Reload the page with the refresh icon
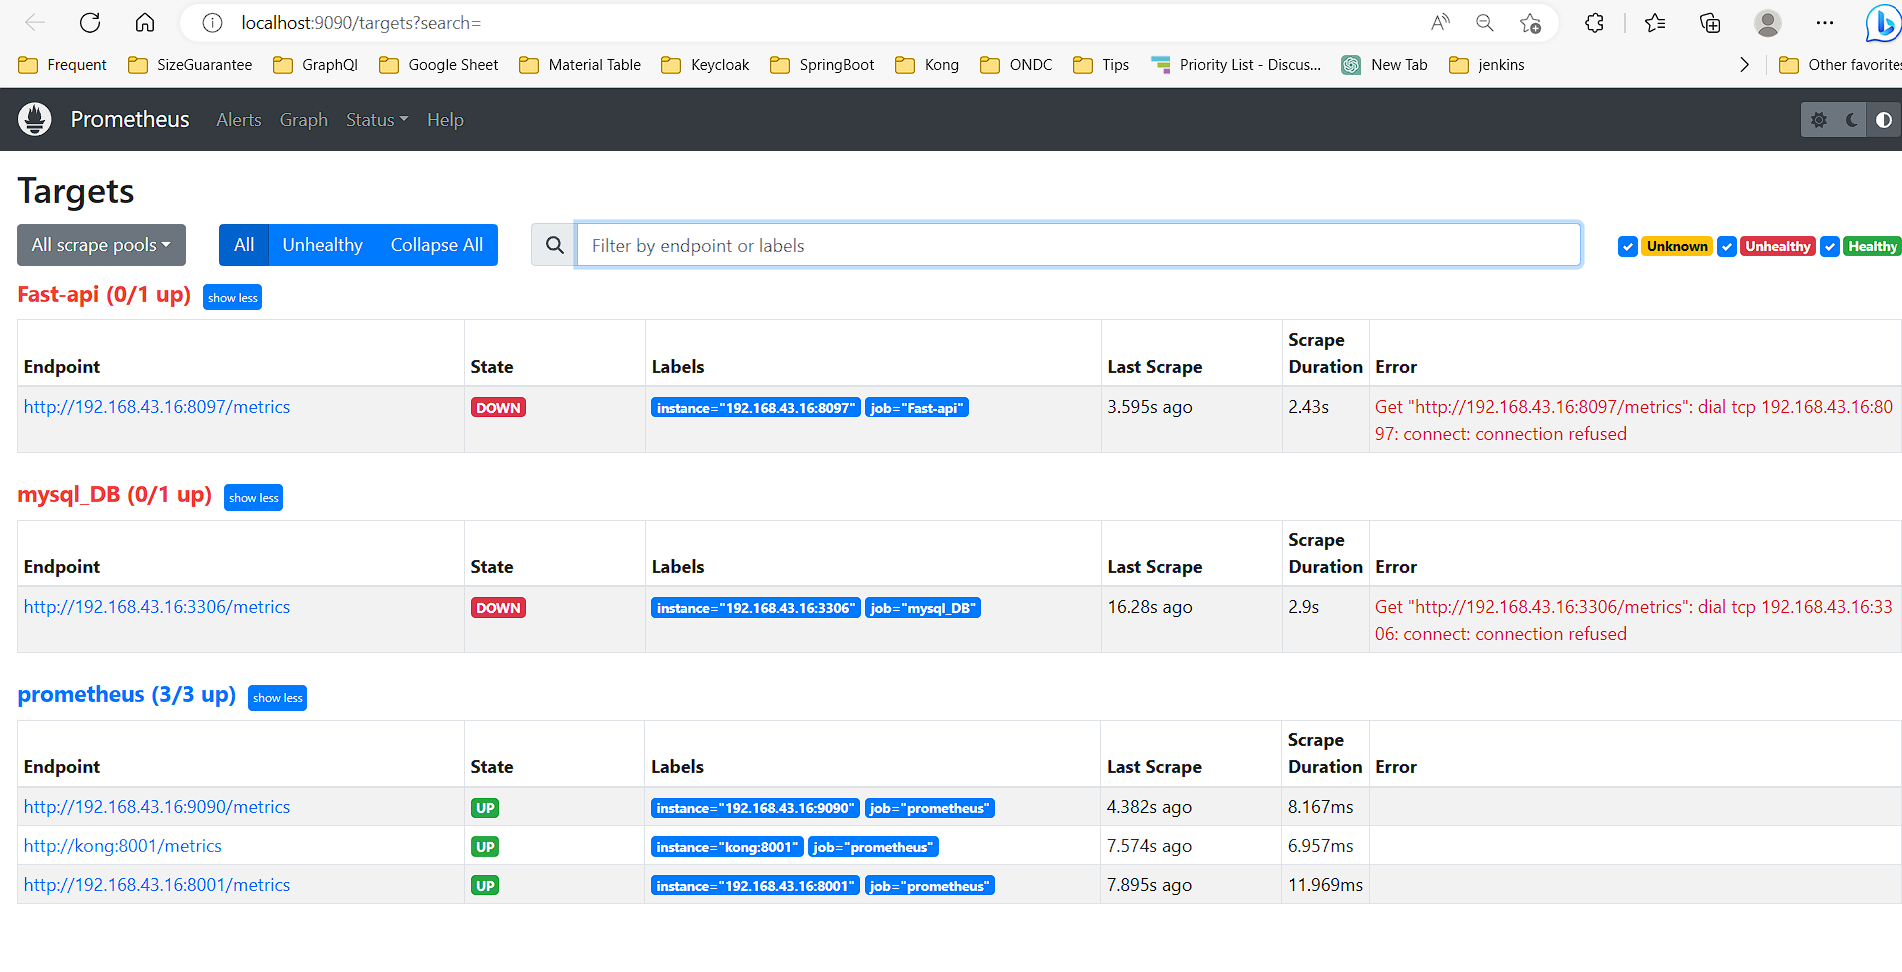Viewport: 1902px width, 972px height. point(90,23)
